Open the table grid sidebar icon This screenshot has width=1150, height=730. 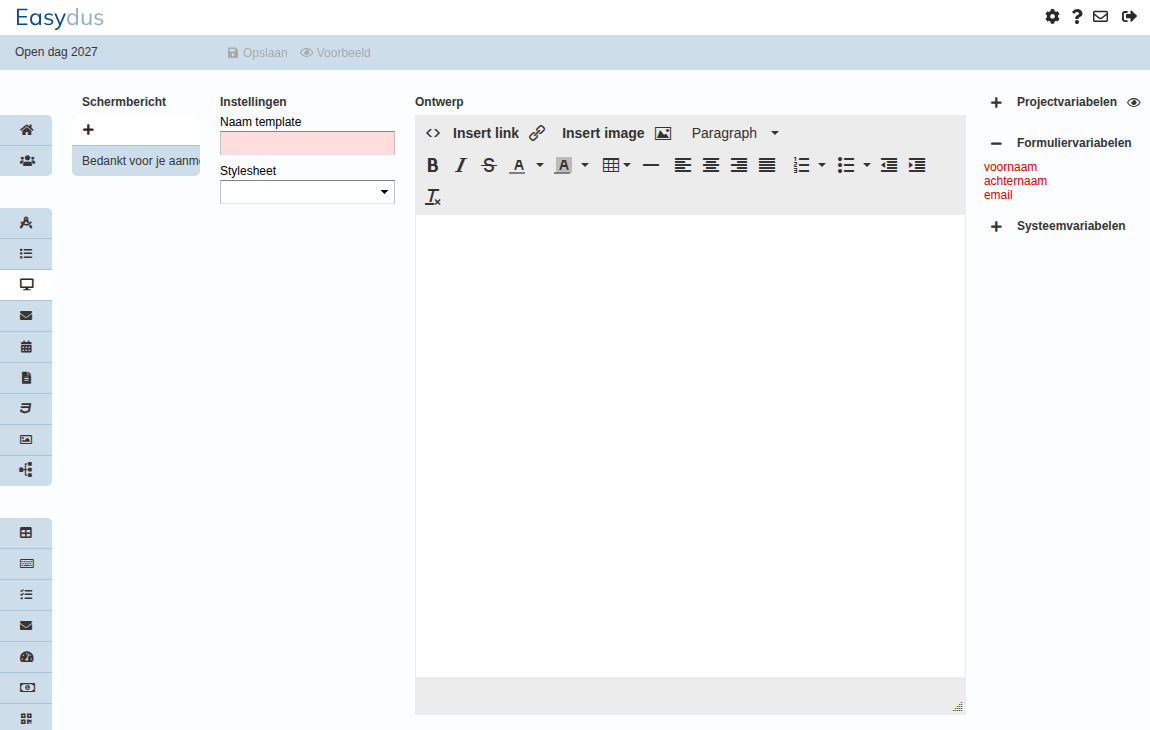(26, 533)
